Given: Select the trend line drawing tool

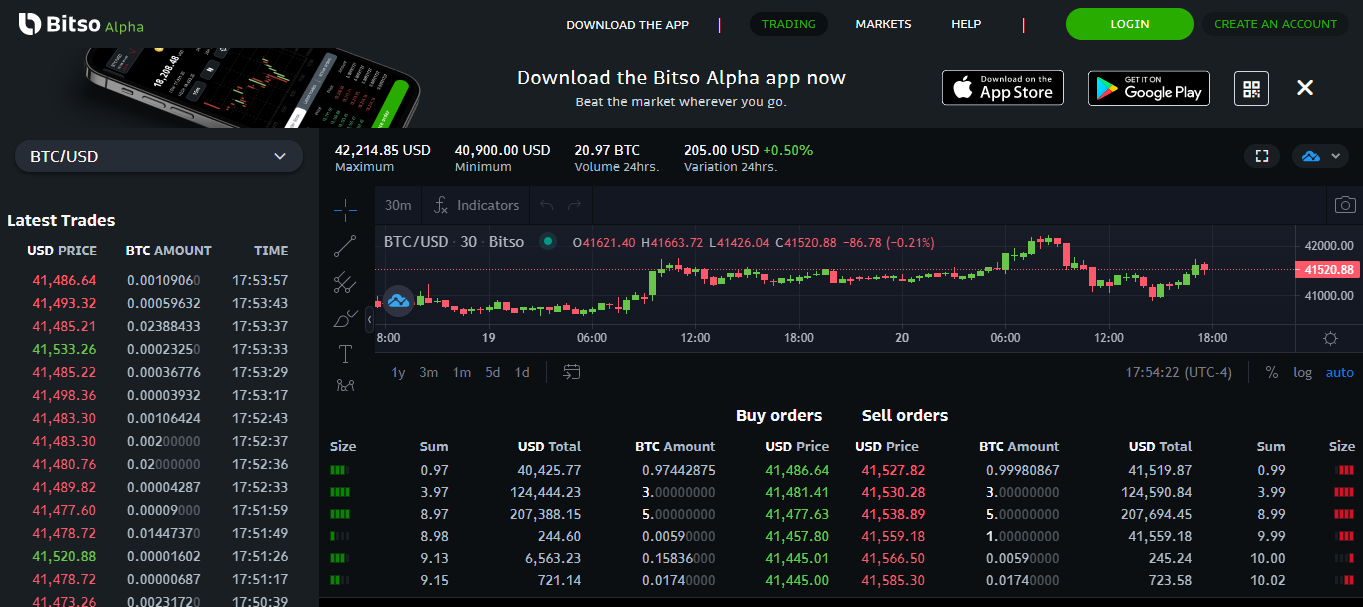Looking at the screenshot, I should click(x=345, y=246).
